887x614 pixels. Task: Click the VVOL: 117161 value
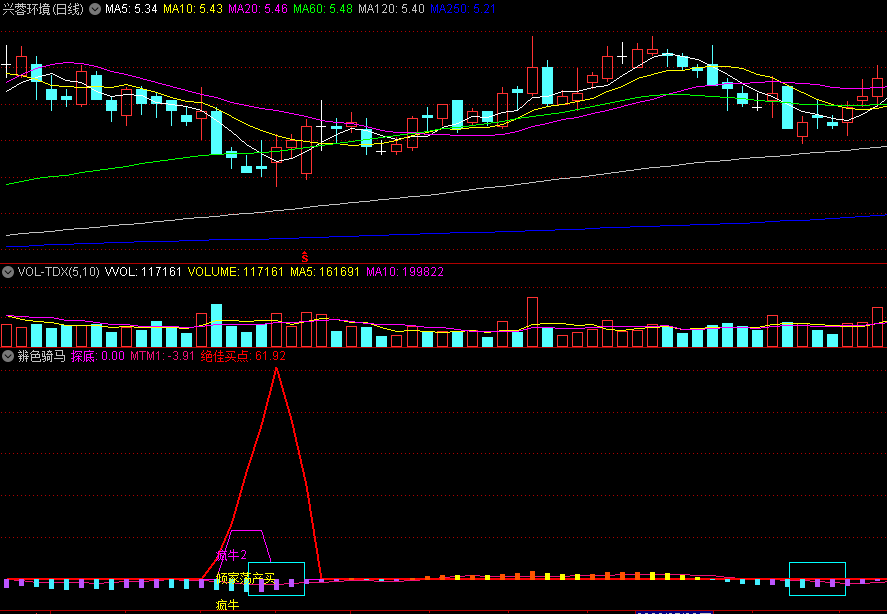(144, 272)
